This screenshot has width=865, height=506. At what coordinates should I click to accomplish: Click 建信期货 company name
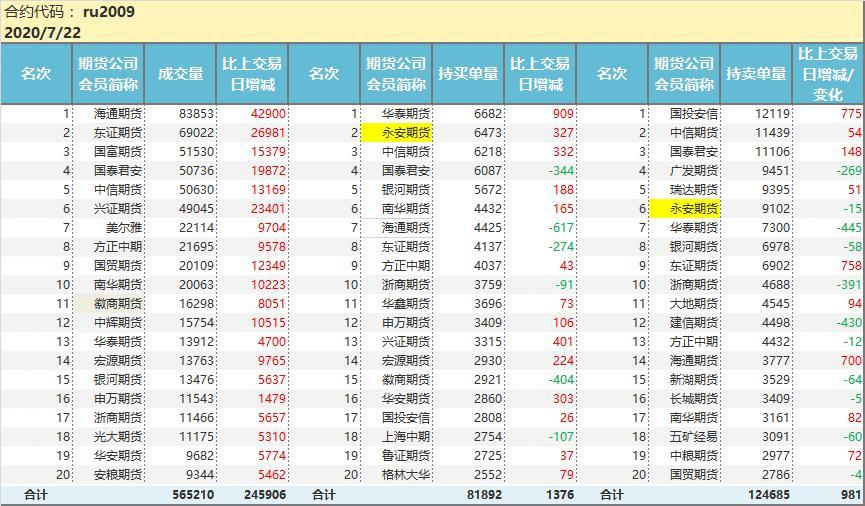693,322
